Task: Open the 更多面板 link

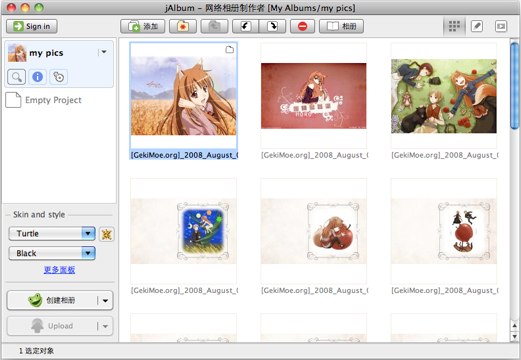Action: coord(59,270)
